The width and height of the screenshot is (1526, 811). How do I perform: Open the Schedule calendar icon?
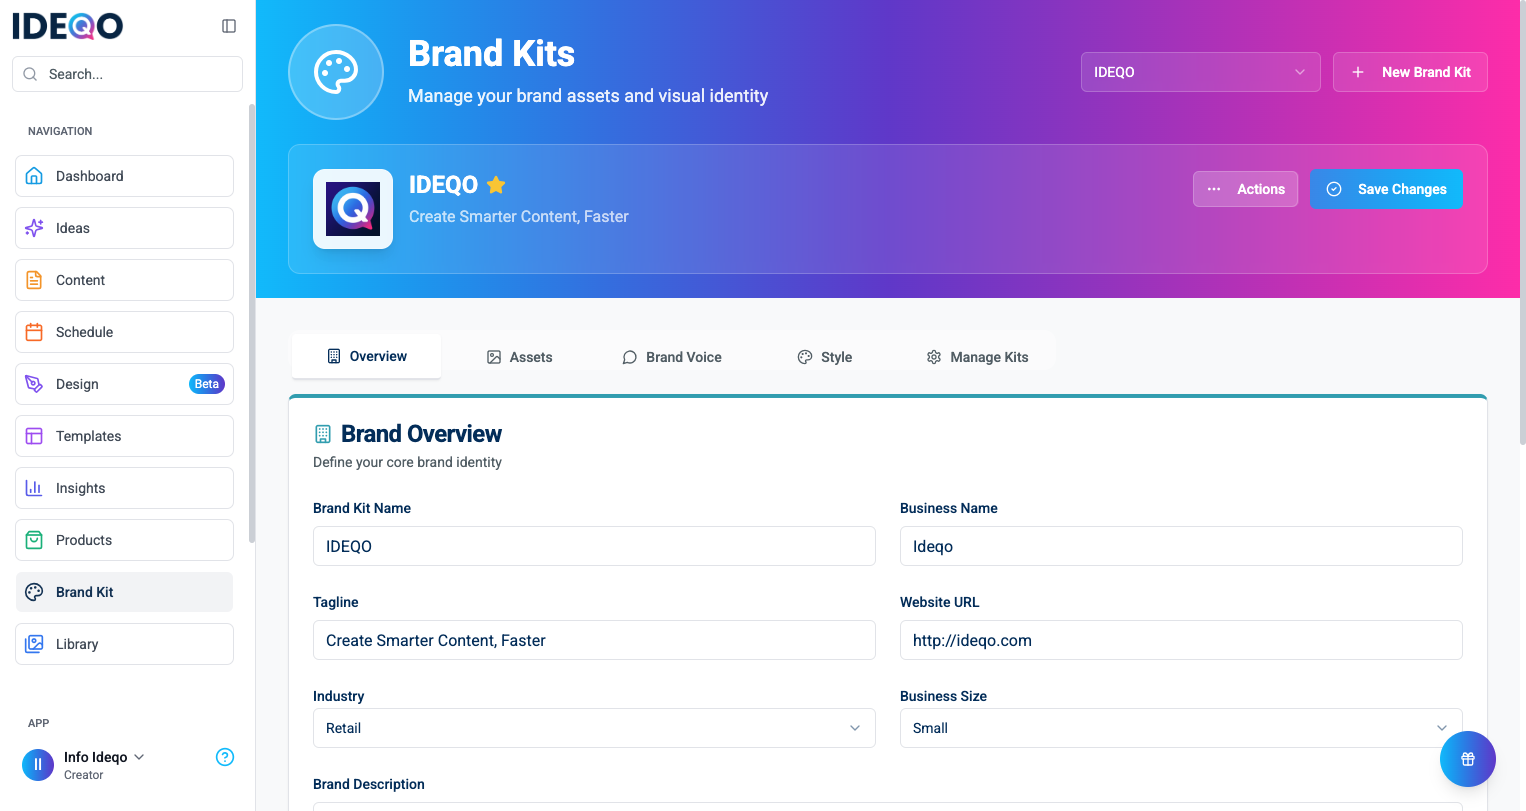tap(34, 331)
